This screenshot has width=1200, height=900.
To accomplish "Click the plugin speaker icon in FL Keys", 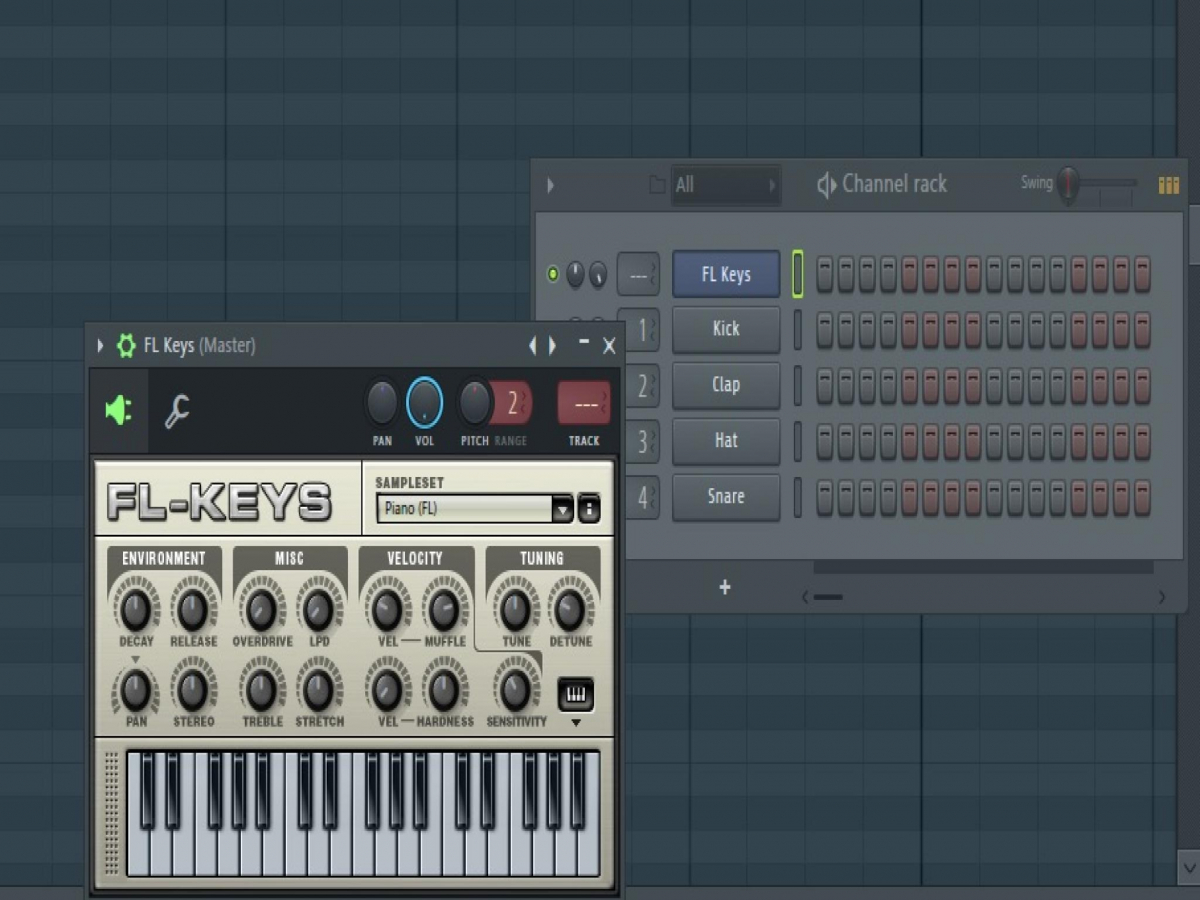I will pos(119,410).
